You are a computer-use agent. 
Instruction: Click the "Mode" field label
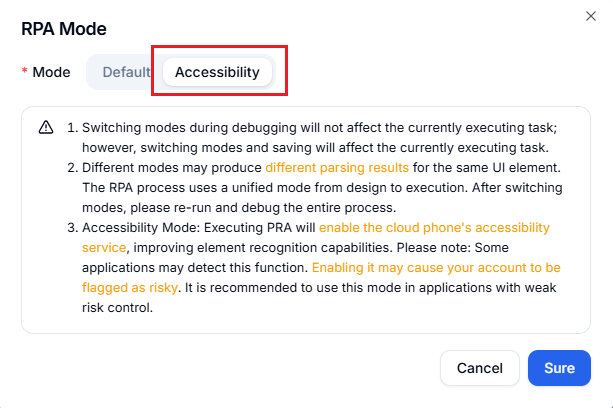pos(51,72)
